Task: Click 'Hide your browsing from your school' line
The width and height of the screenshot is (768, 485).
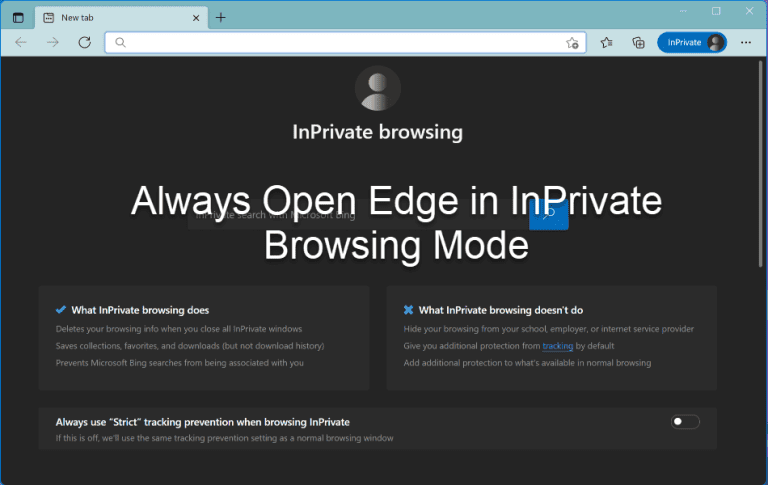Action: [x=549, y=329]
